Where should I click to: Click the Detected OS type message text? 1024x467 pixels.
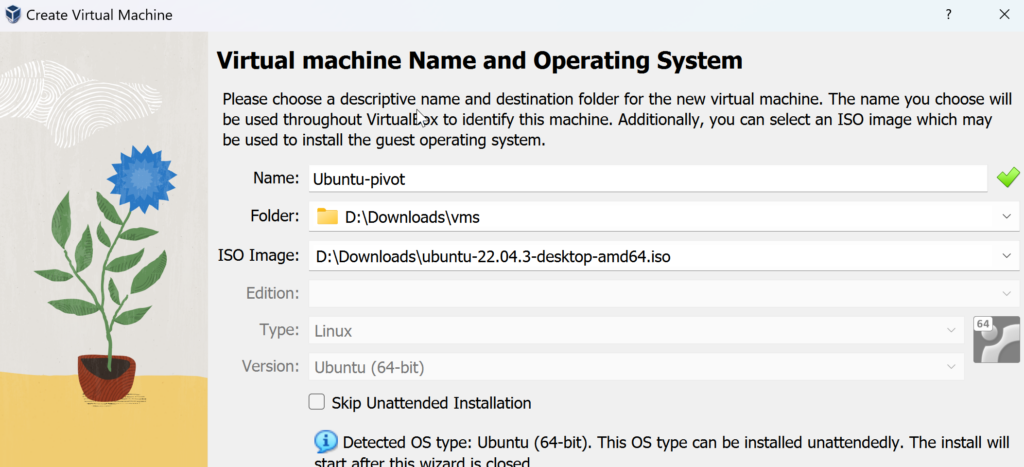click(662, 453)
